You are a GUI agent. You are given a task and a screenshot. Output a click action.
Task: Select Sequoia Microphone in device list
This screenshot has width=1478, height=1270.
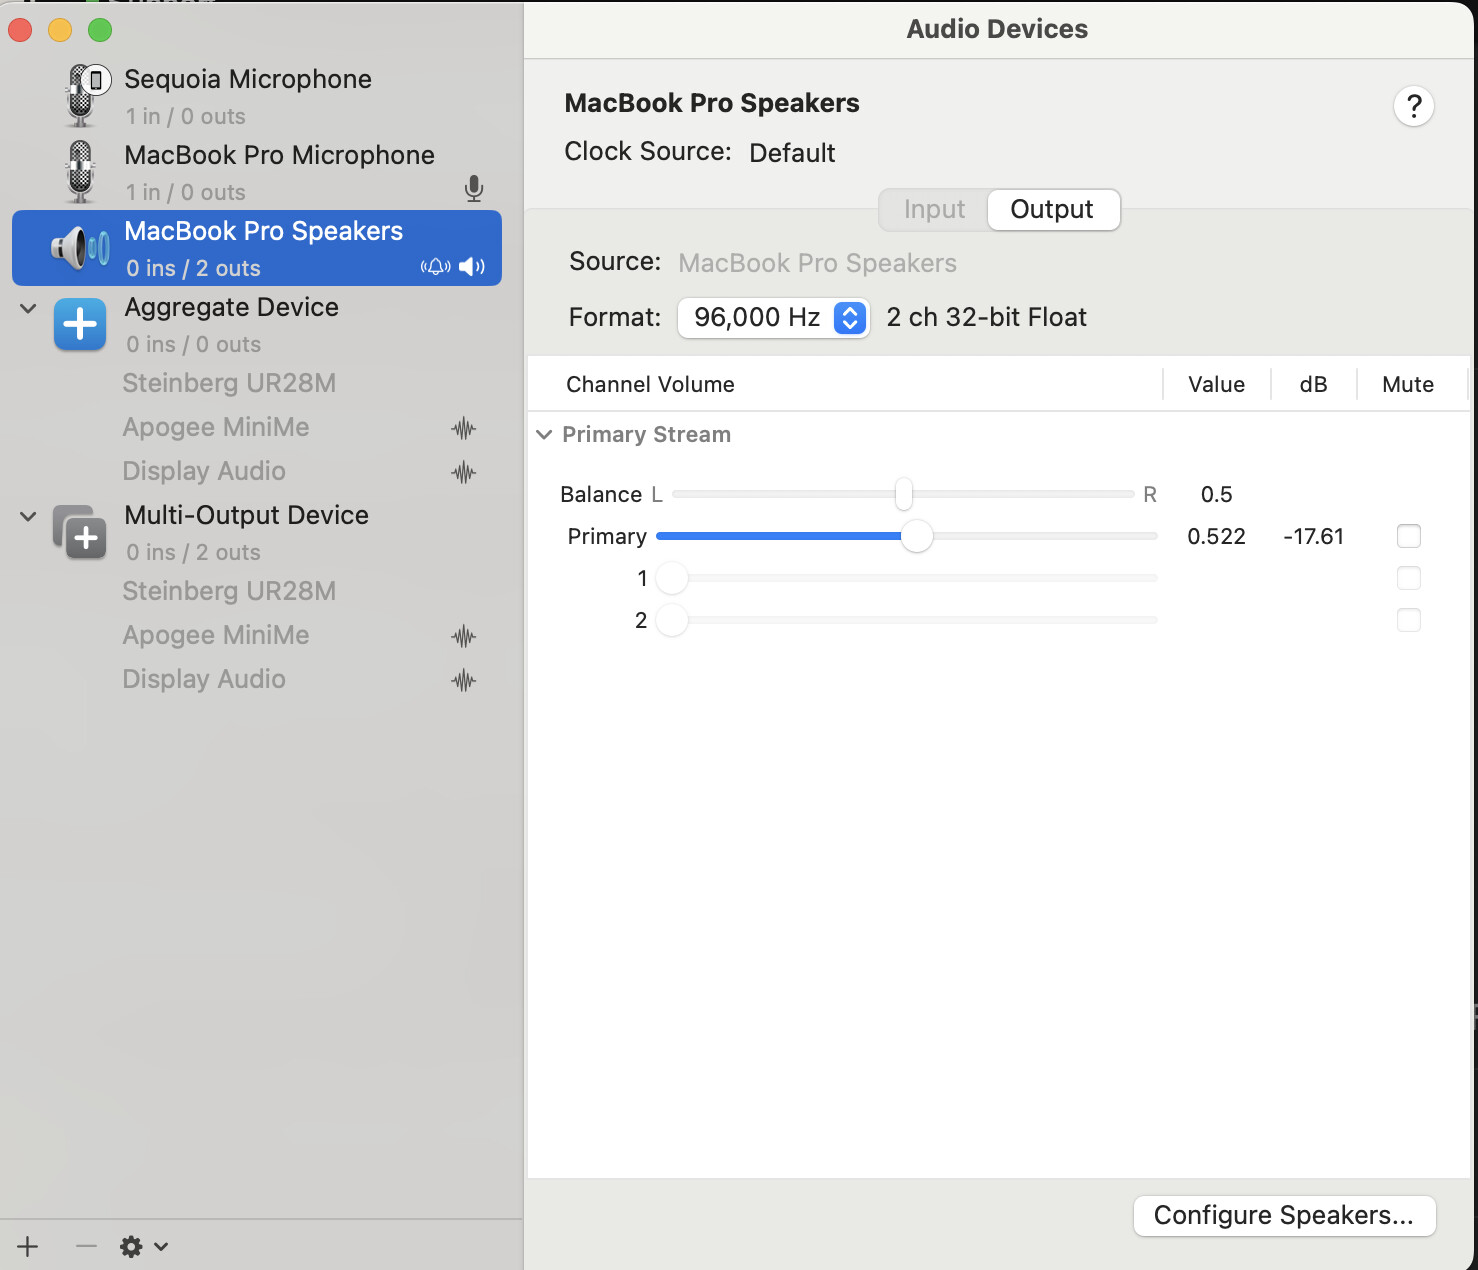[257, 96]
